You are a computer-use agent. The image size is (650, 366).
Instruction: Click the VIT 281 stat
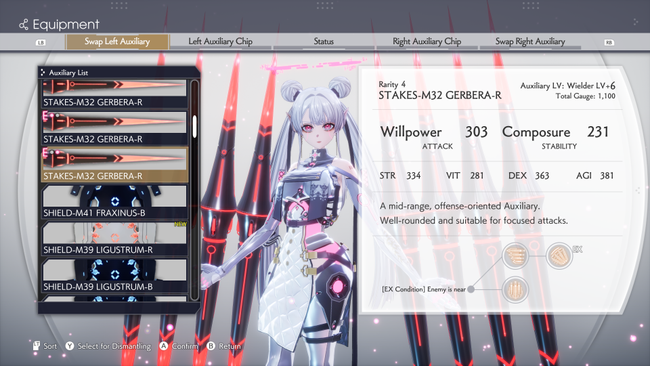pos(465,176)
